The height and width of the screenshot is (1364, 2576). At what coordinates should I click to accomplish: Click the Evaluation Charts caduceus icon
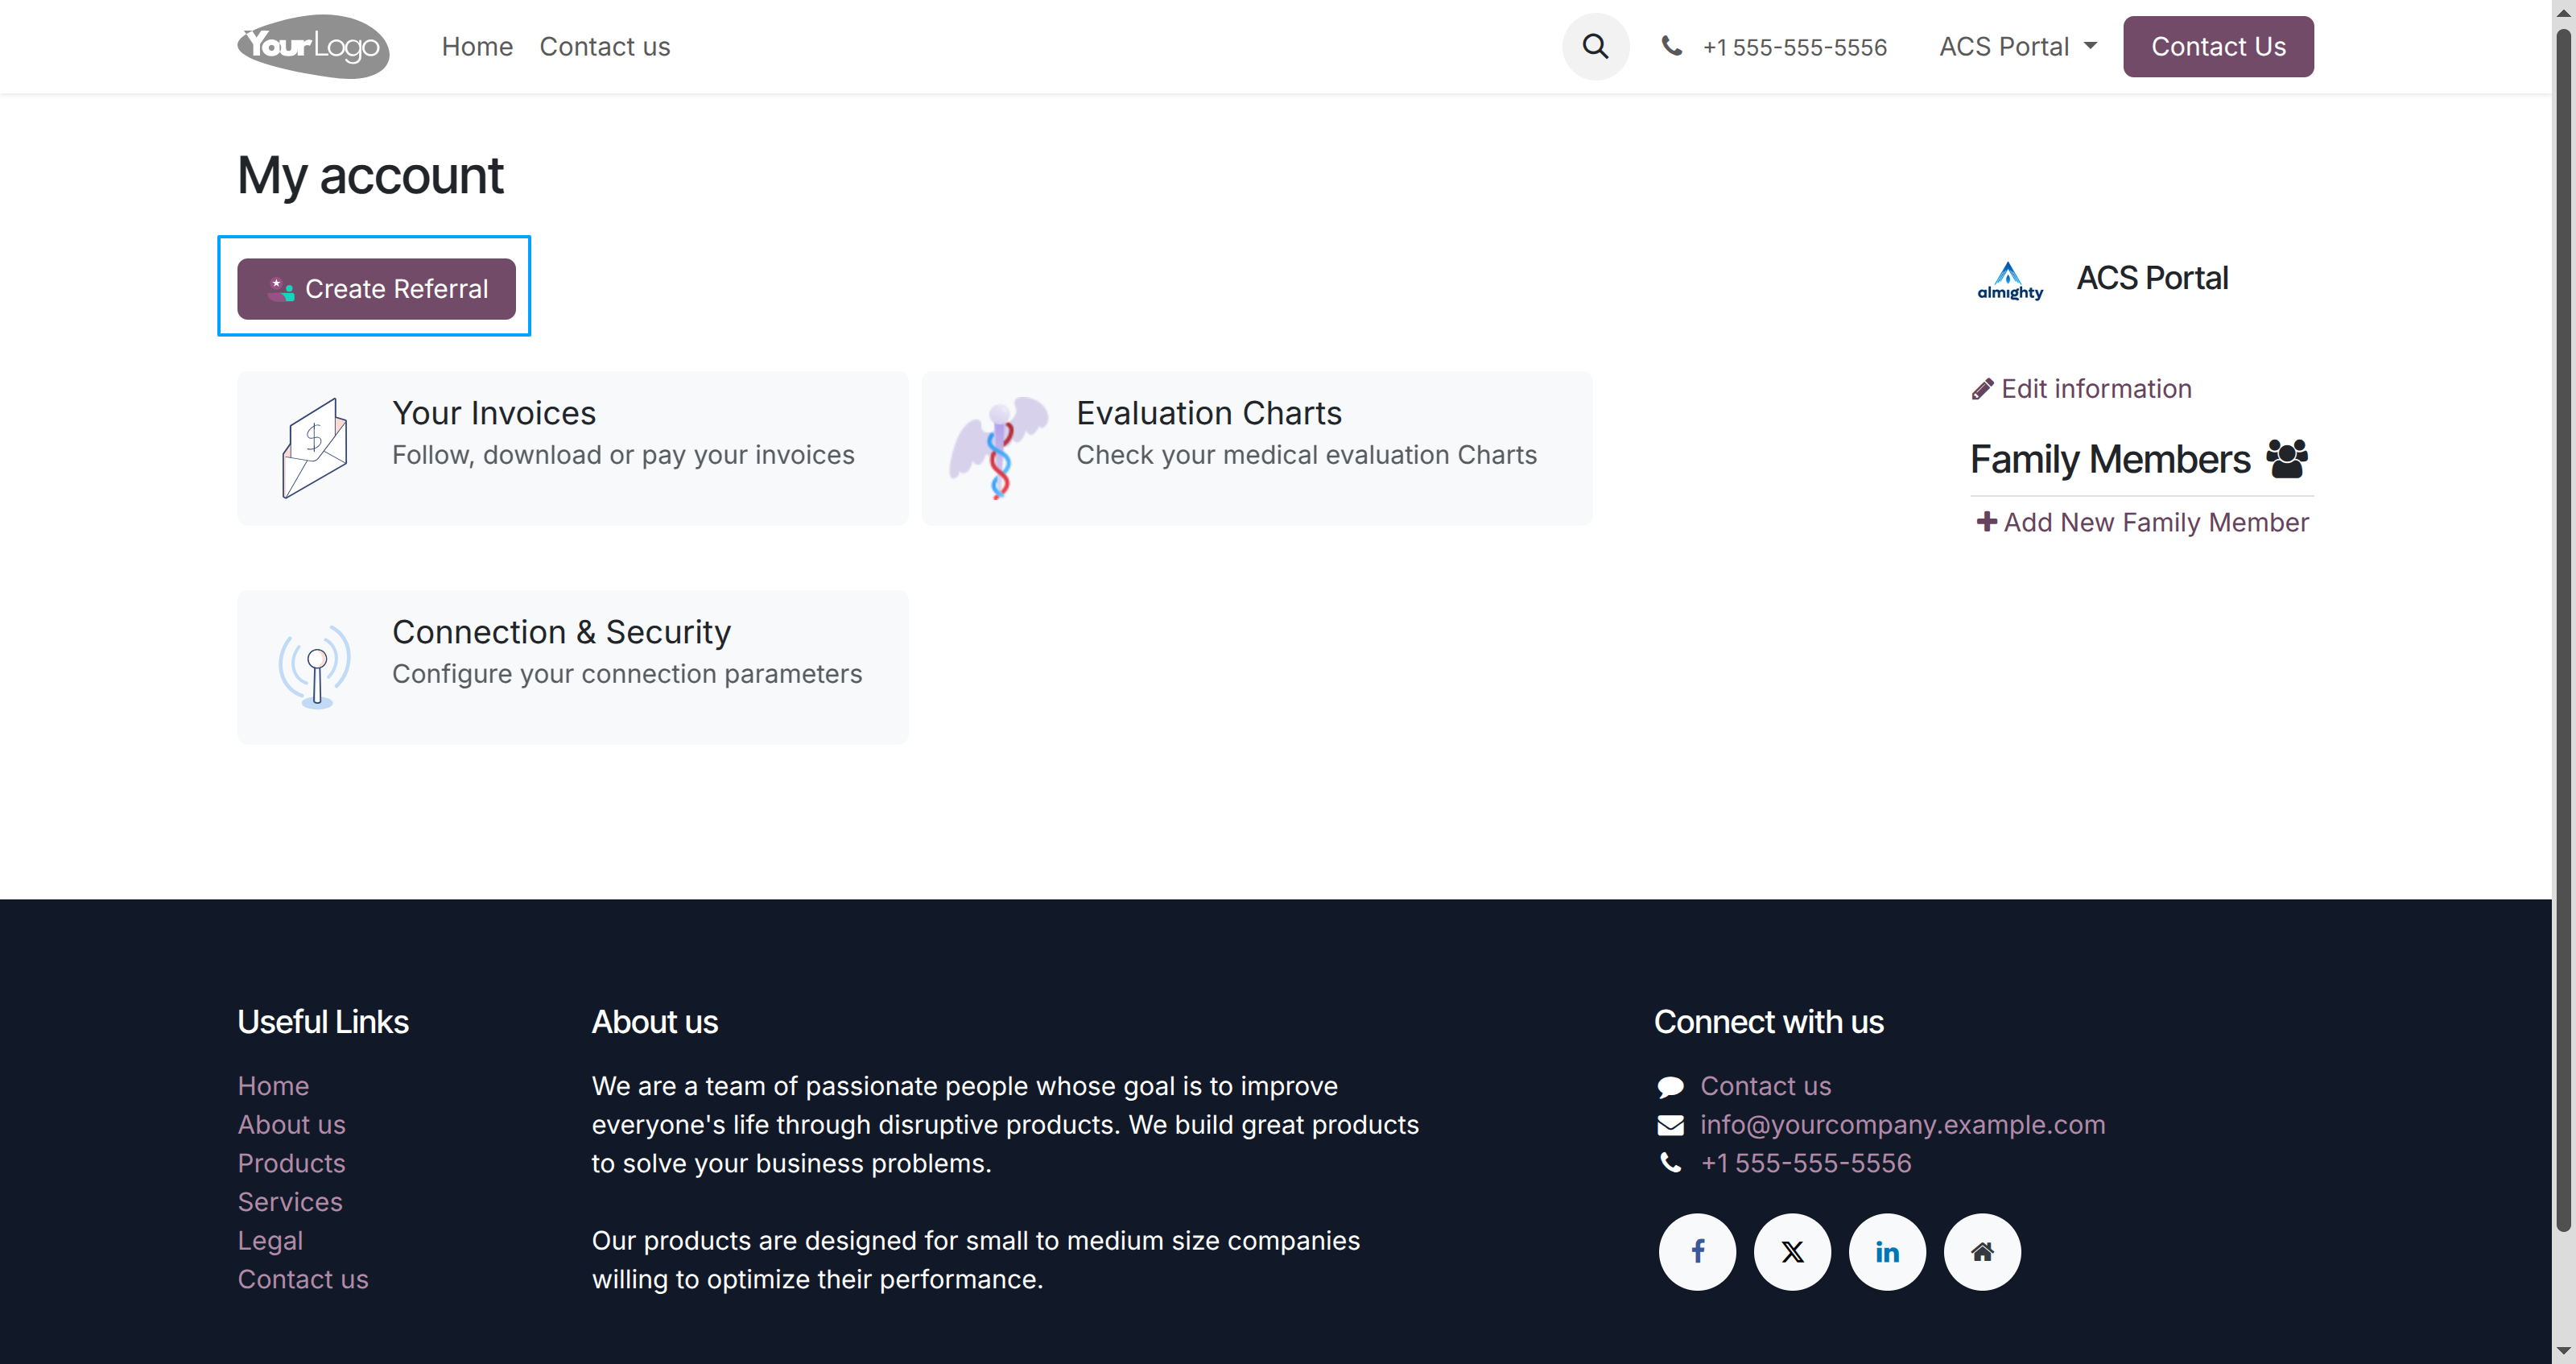tap(998, 447)
